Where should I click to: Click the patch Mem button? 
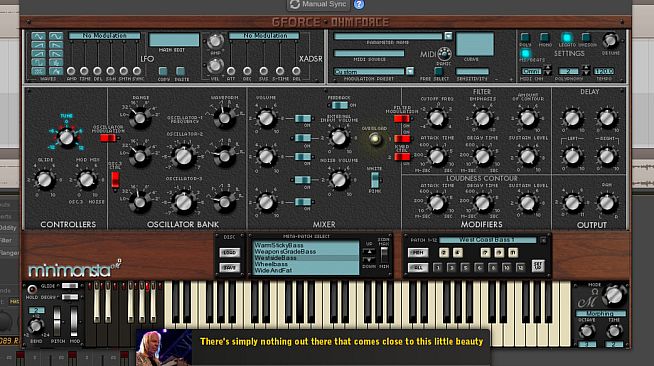[x=418, y=253]
